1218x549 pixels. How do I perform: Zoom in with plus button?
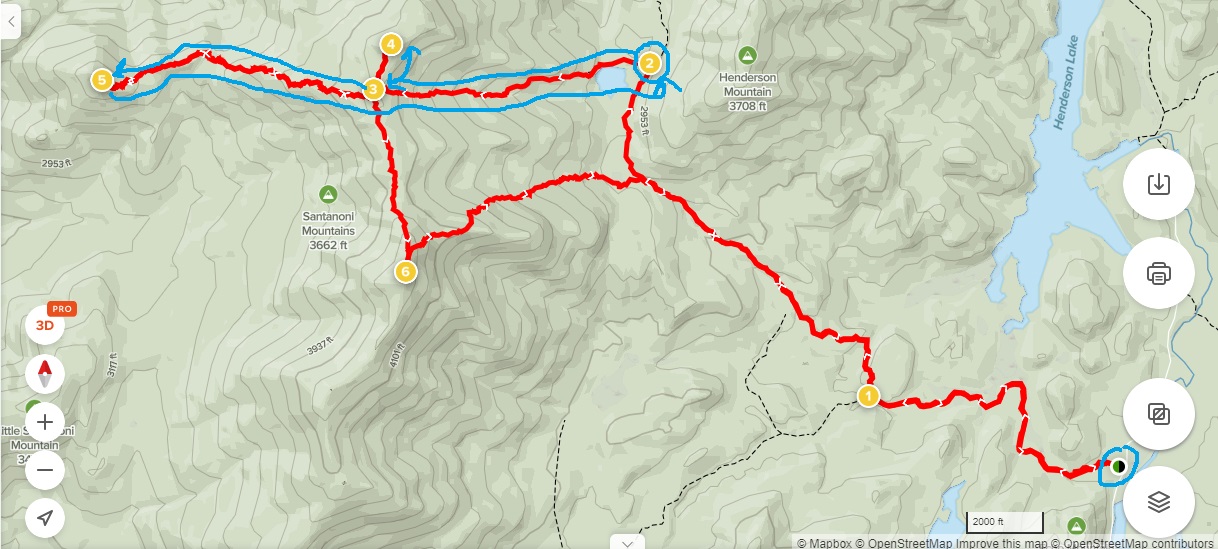click(45, 422)
